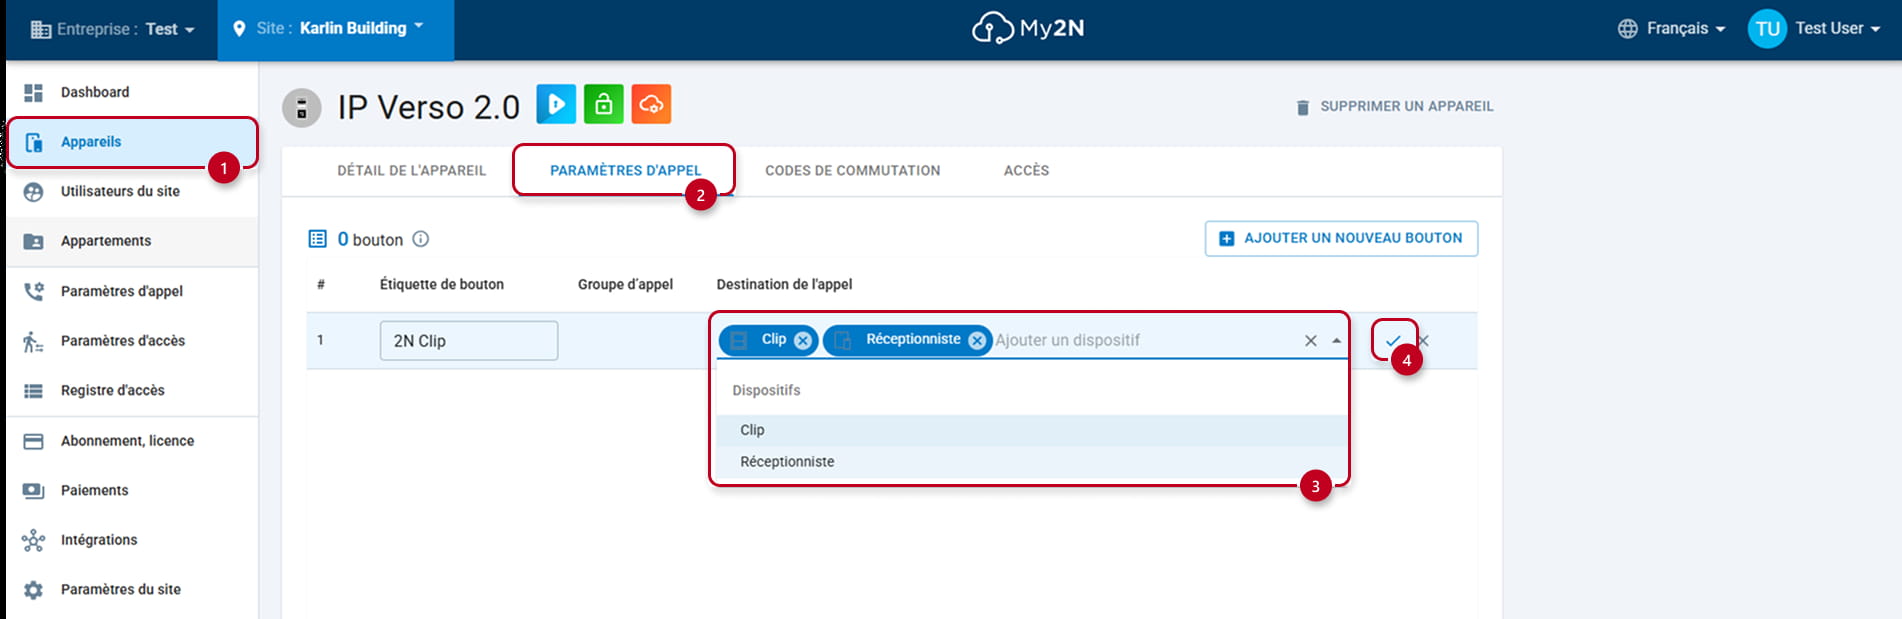Click the Intégrations nodes icon

pyautogui.click(x=33, y=540)
